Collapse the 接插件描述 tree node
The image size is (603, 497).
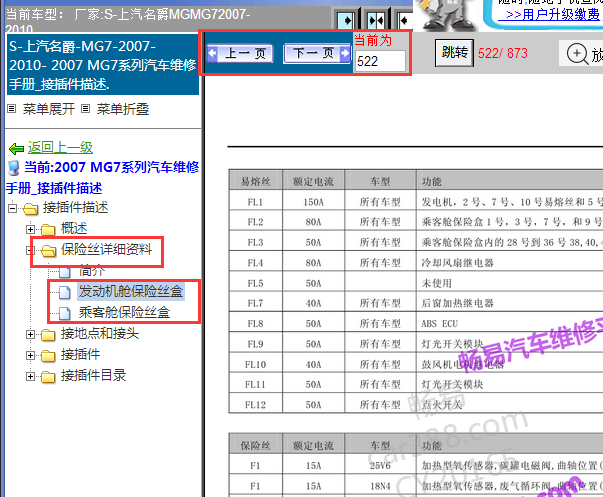pyautogui.click(x=13, y=208)
